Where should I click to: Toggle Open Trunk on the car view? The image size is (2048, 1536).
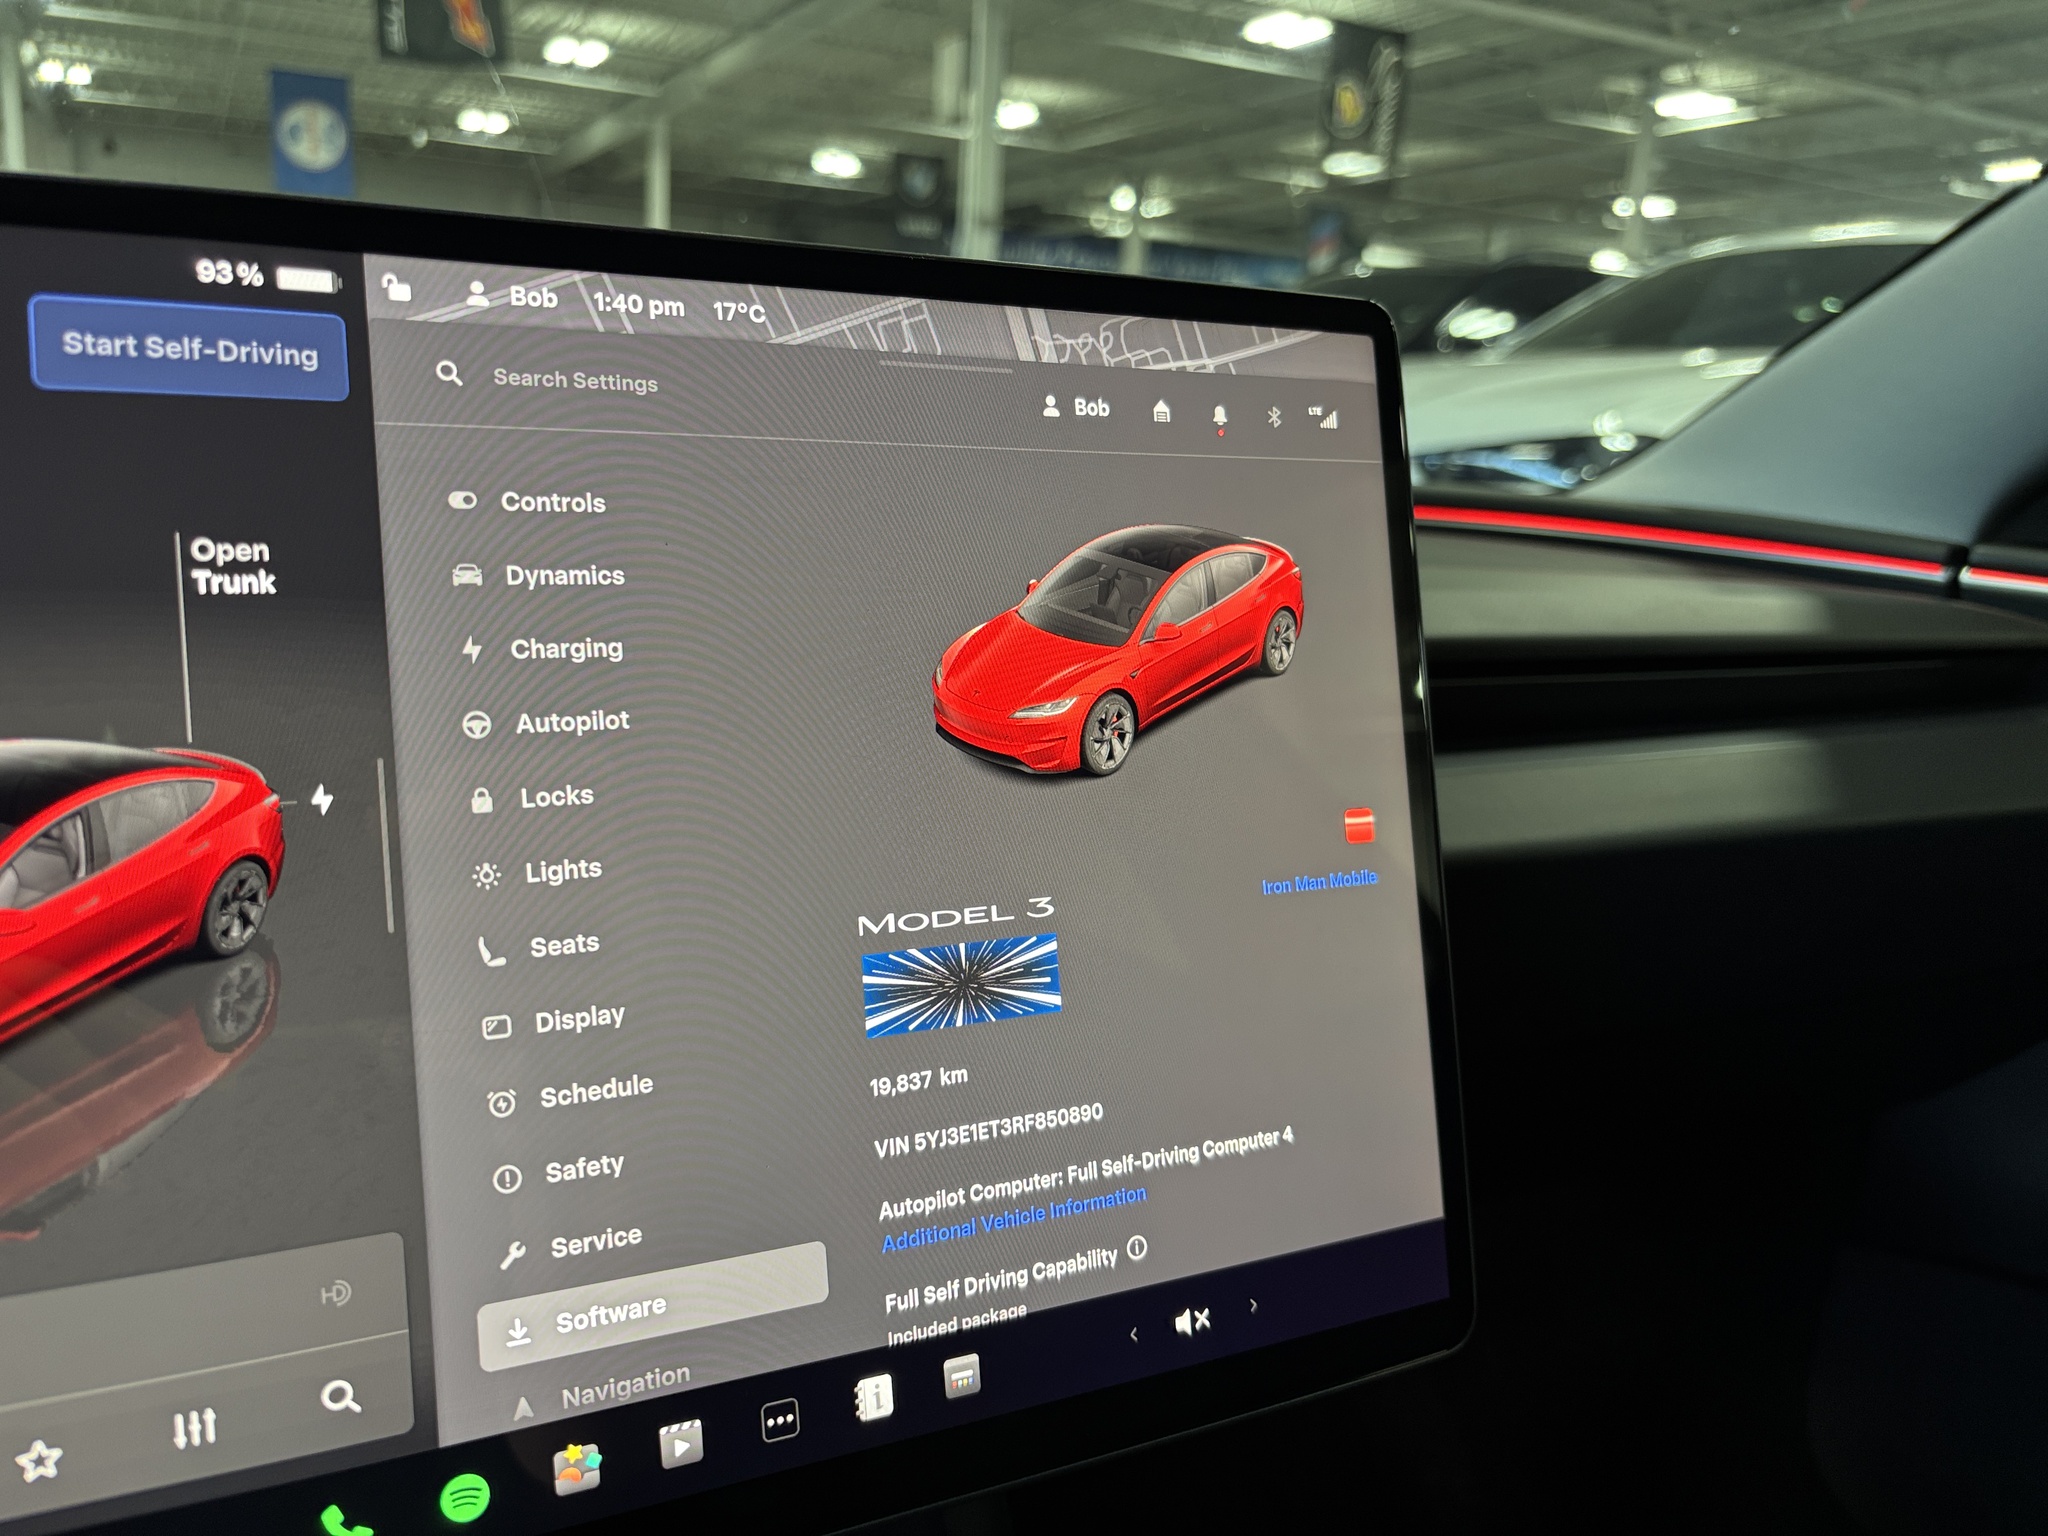tap(232, 566)
